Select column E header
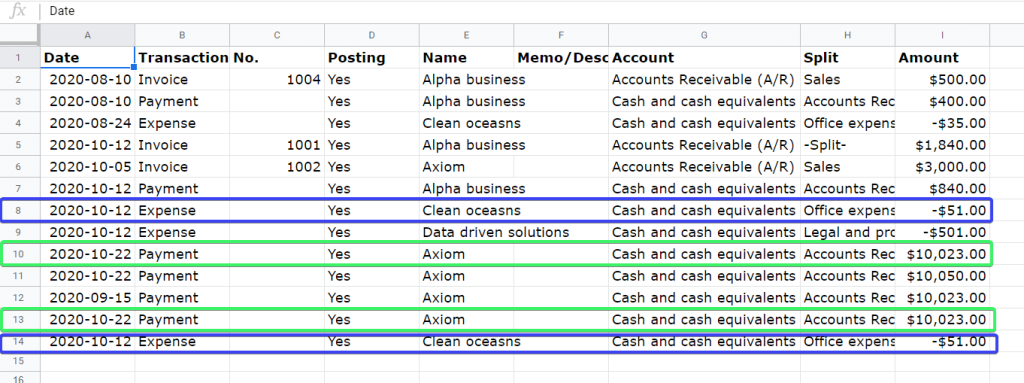The height and width of the screenshot is (383, 1024). pyautogui.click(x=466, y=35)
